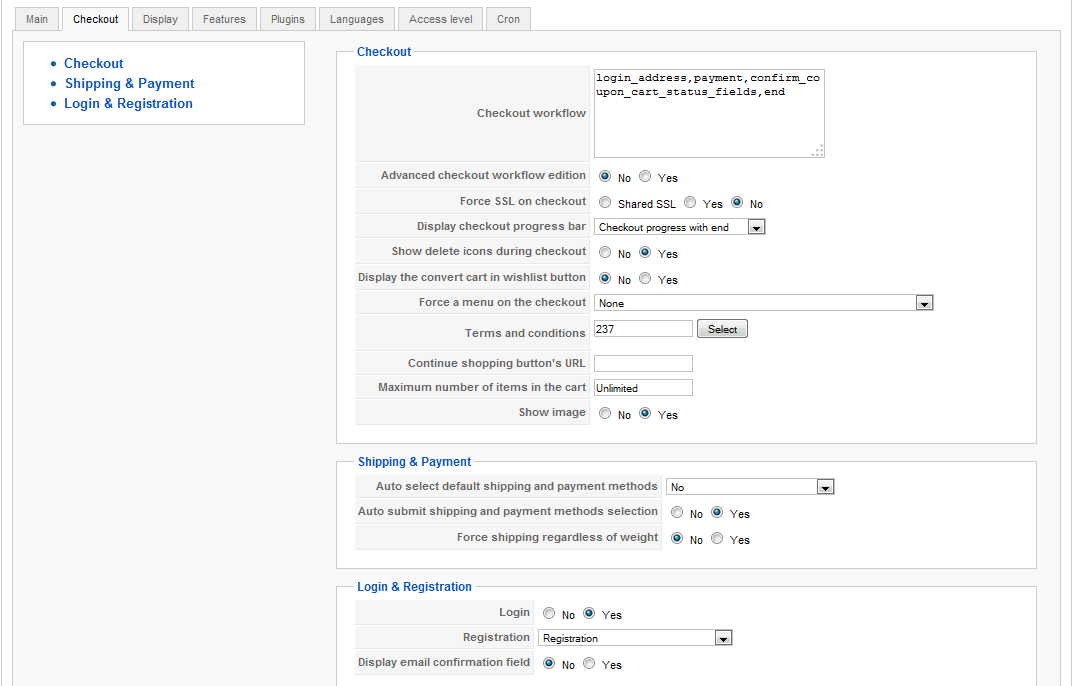1073x686 pixels.
Task: Switch to the Main tab
Action: coord(37,19)
